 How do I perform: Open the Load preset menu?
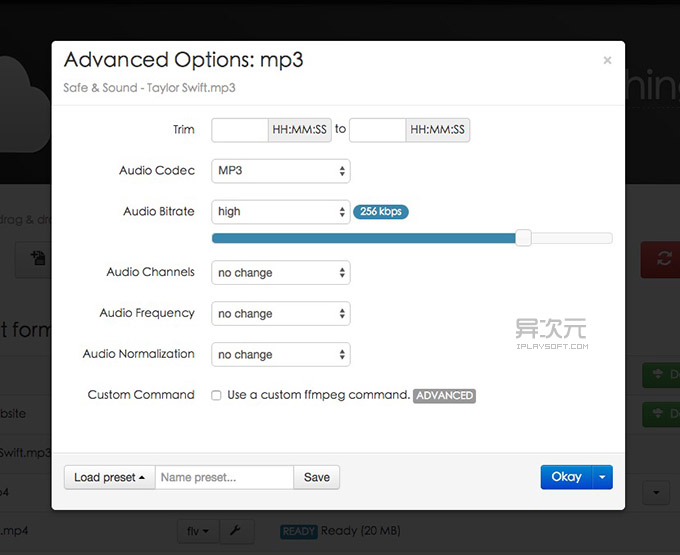(x=109, y=477)
